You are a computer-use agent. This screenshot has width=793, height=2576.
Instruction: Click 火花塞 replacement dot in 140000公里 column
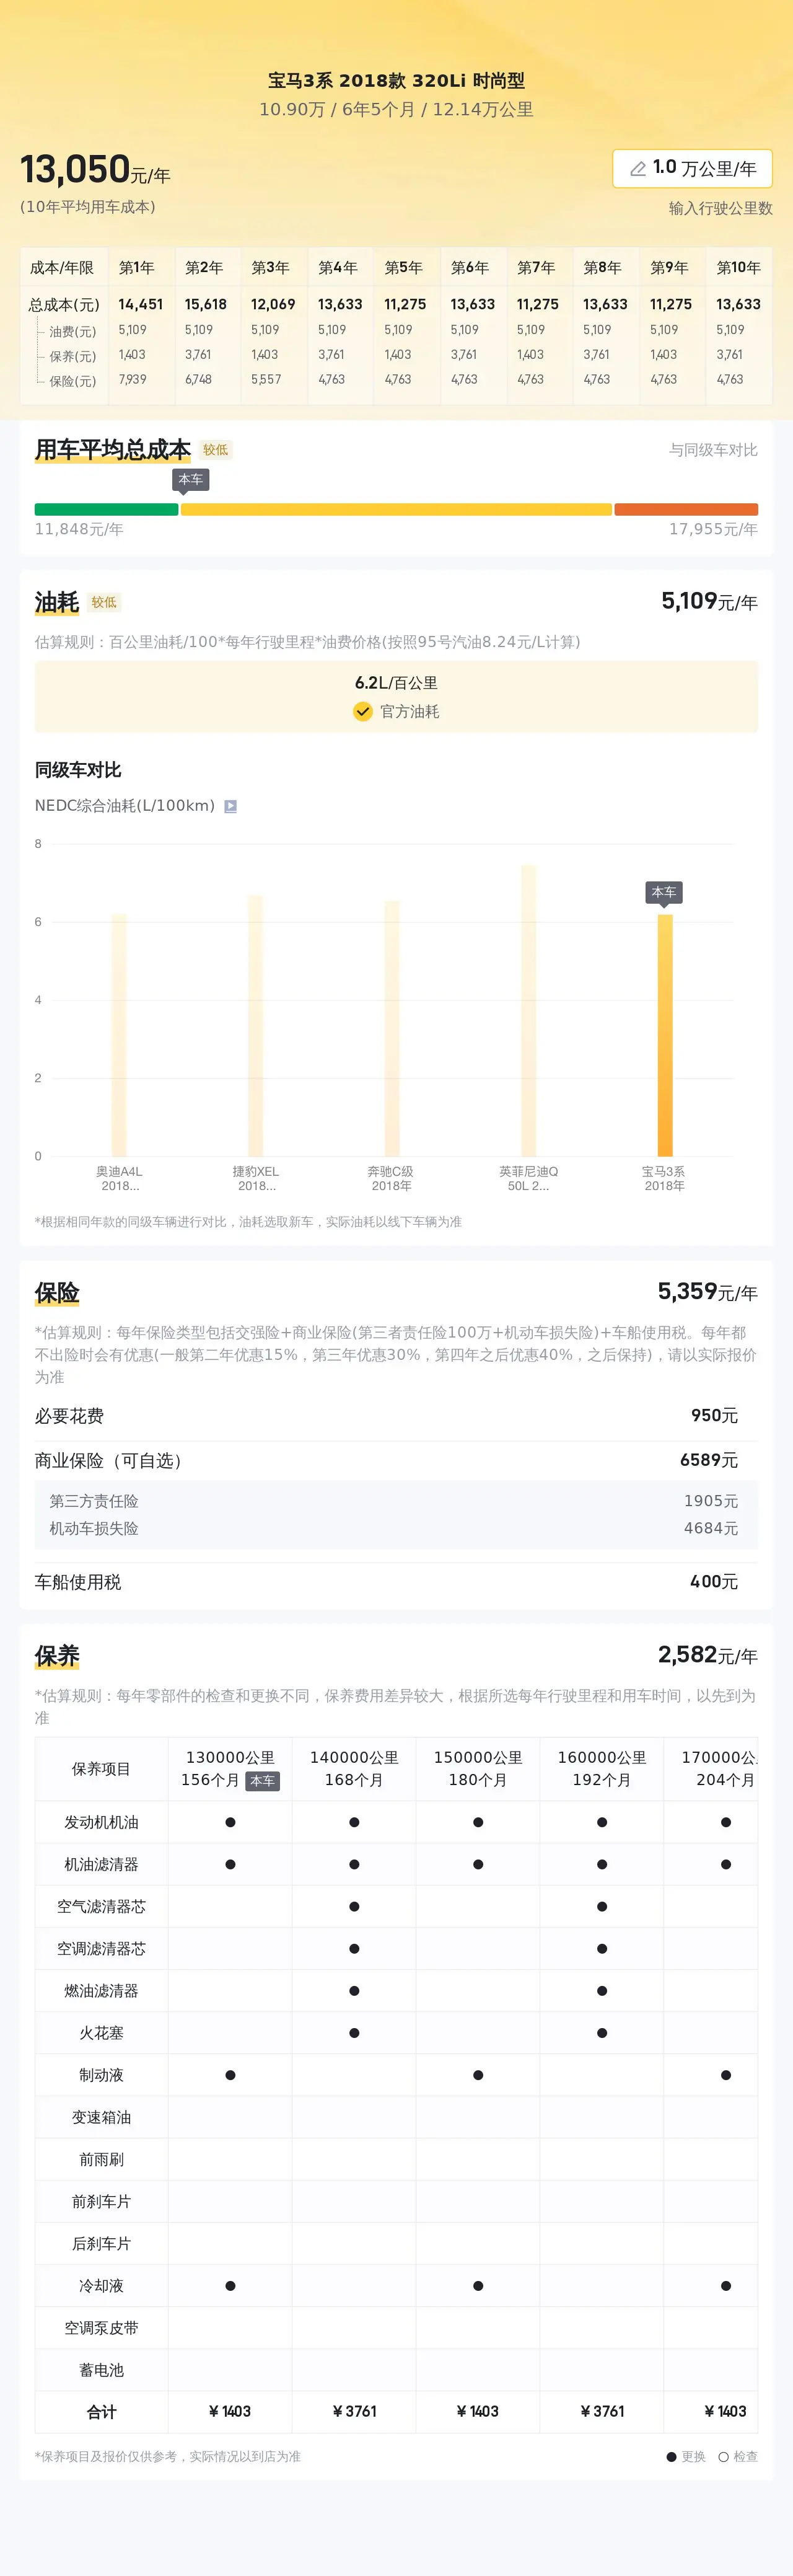(354, 2033)
